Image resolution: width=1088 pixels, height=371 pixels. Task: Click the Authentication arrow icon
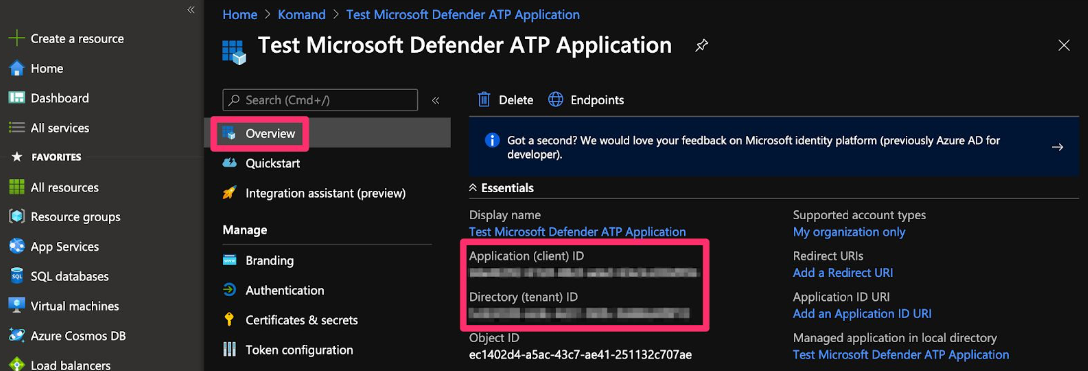[230, 290]
